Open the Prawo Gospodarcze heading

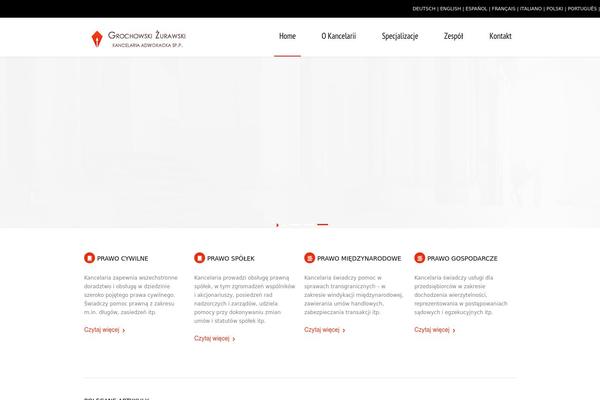(462, 258)
